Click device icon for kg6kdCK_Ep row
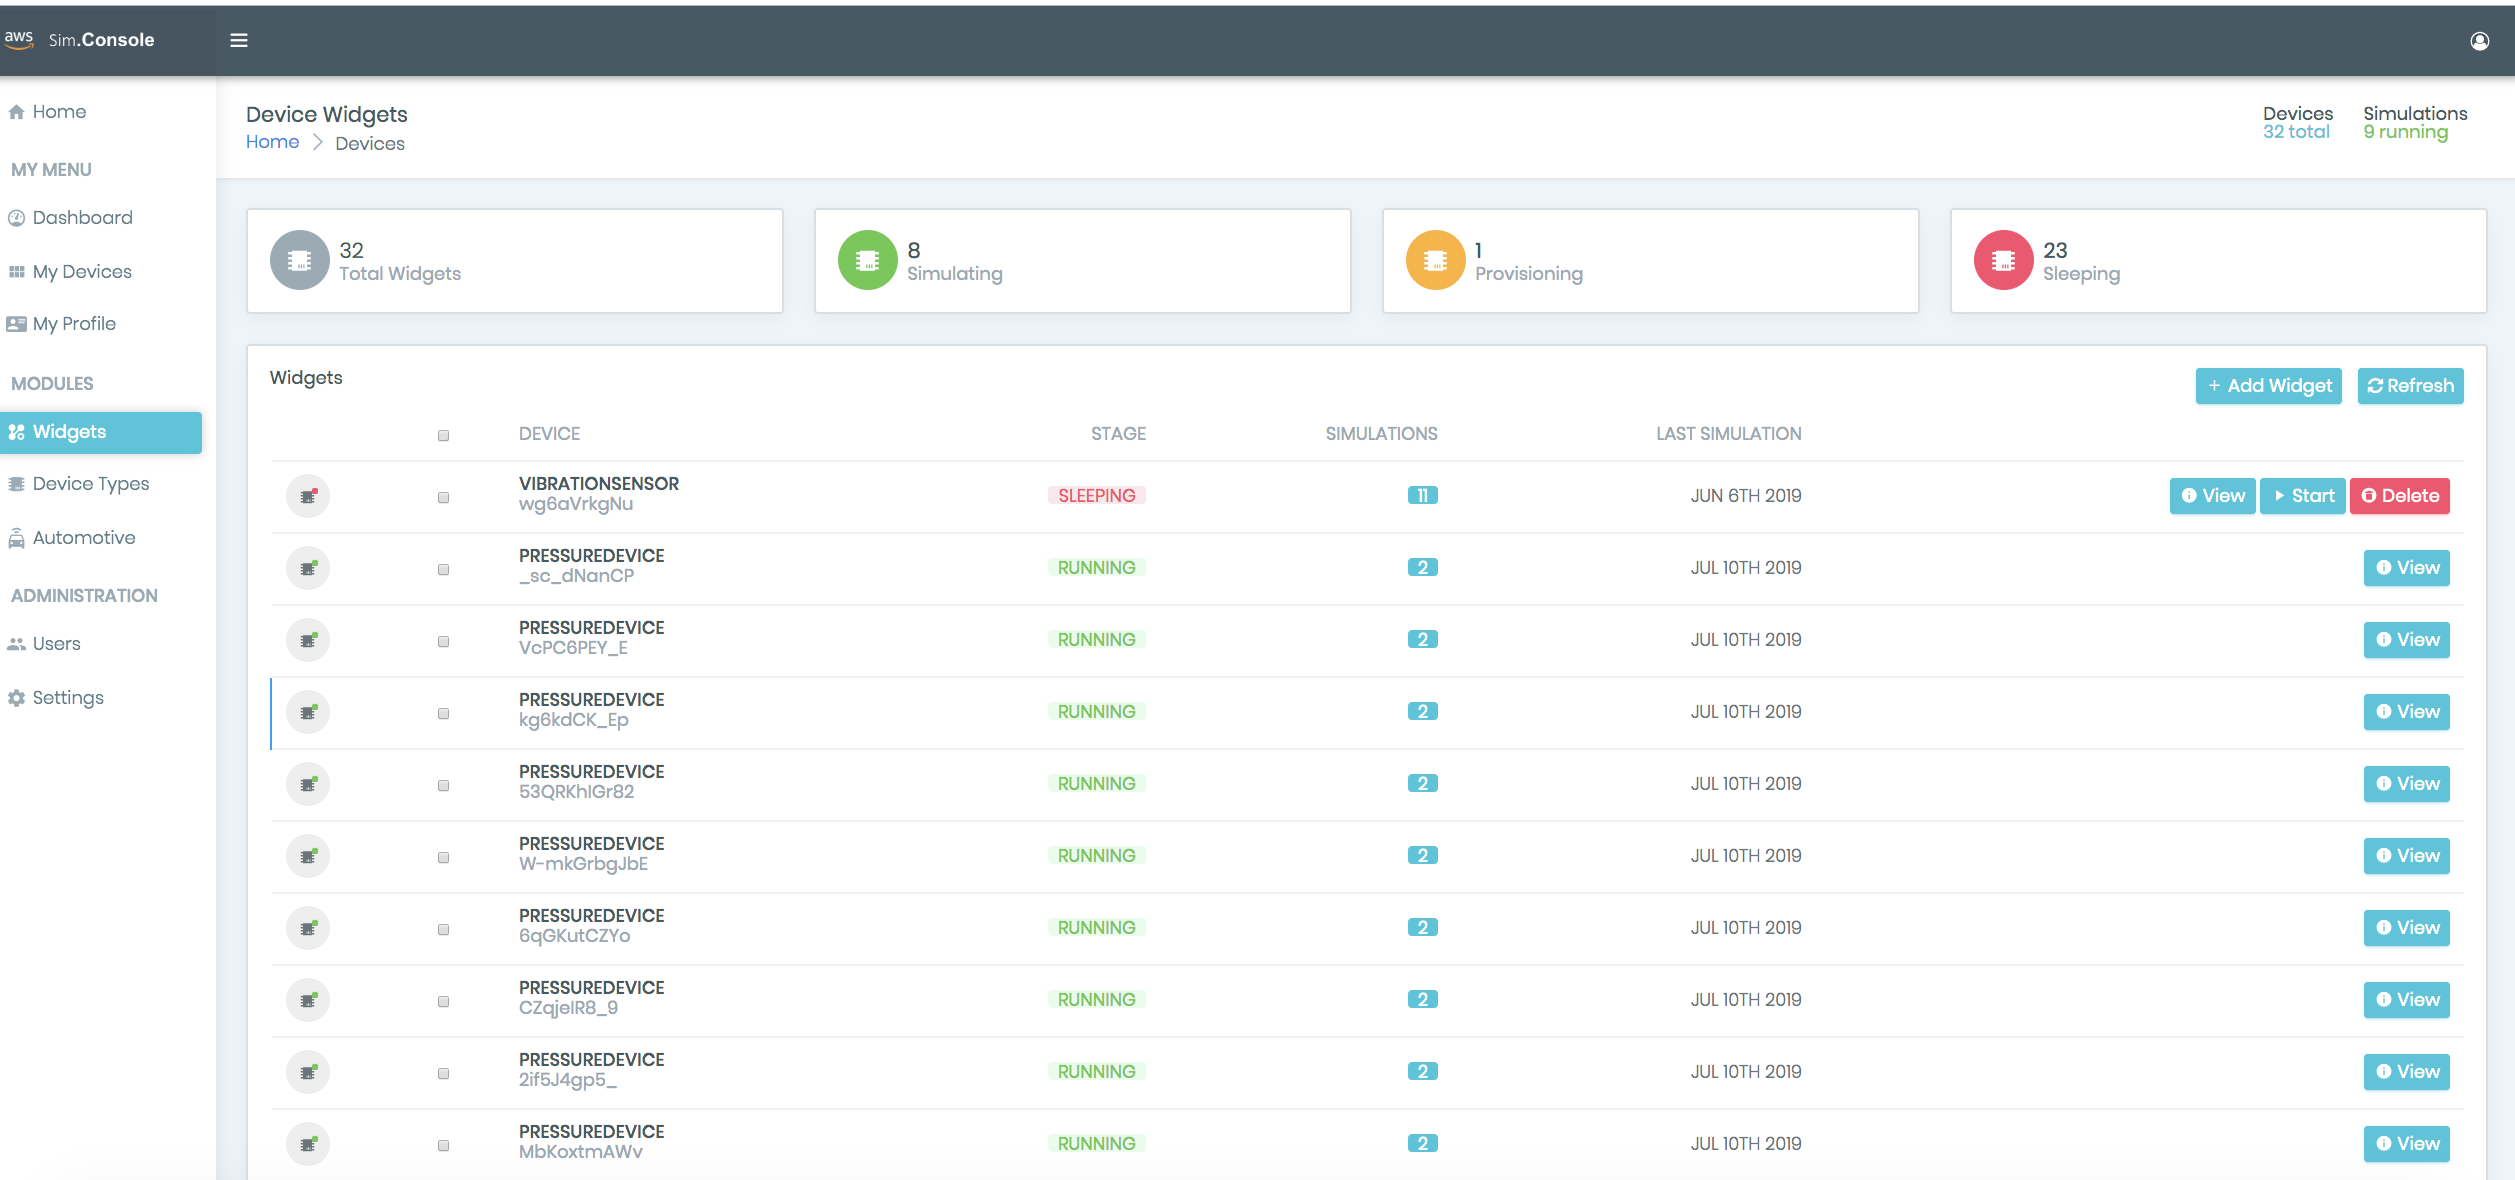 [308, 712]
